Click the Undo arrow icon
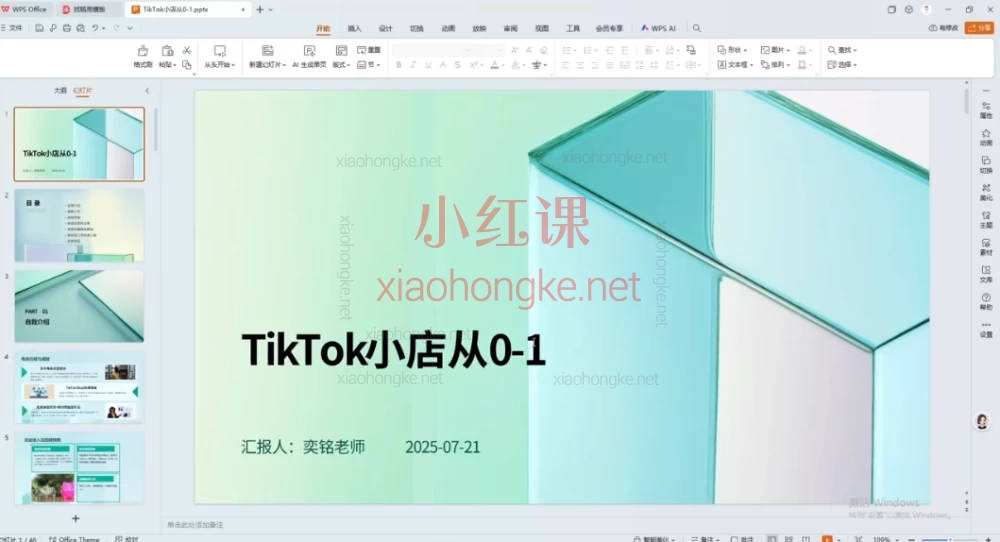The image size is (1000, 542). [95, 28]
